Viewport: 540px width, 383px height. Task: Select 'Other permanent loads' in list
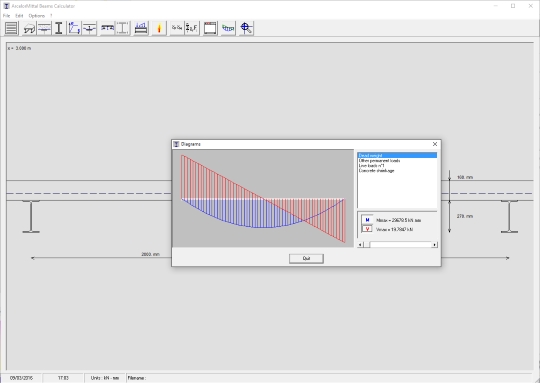379,161
